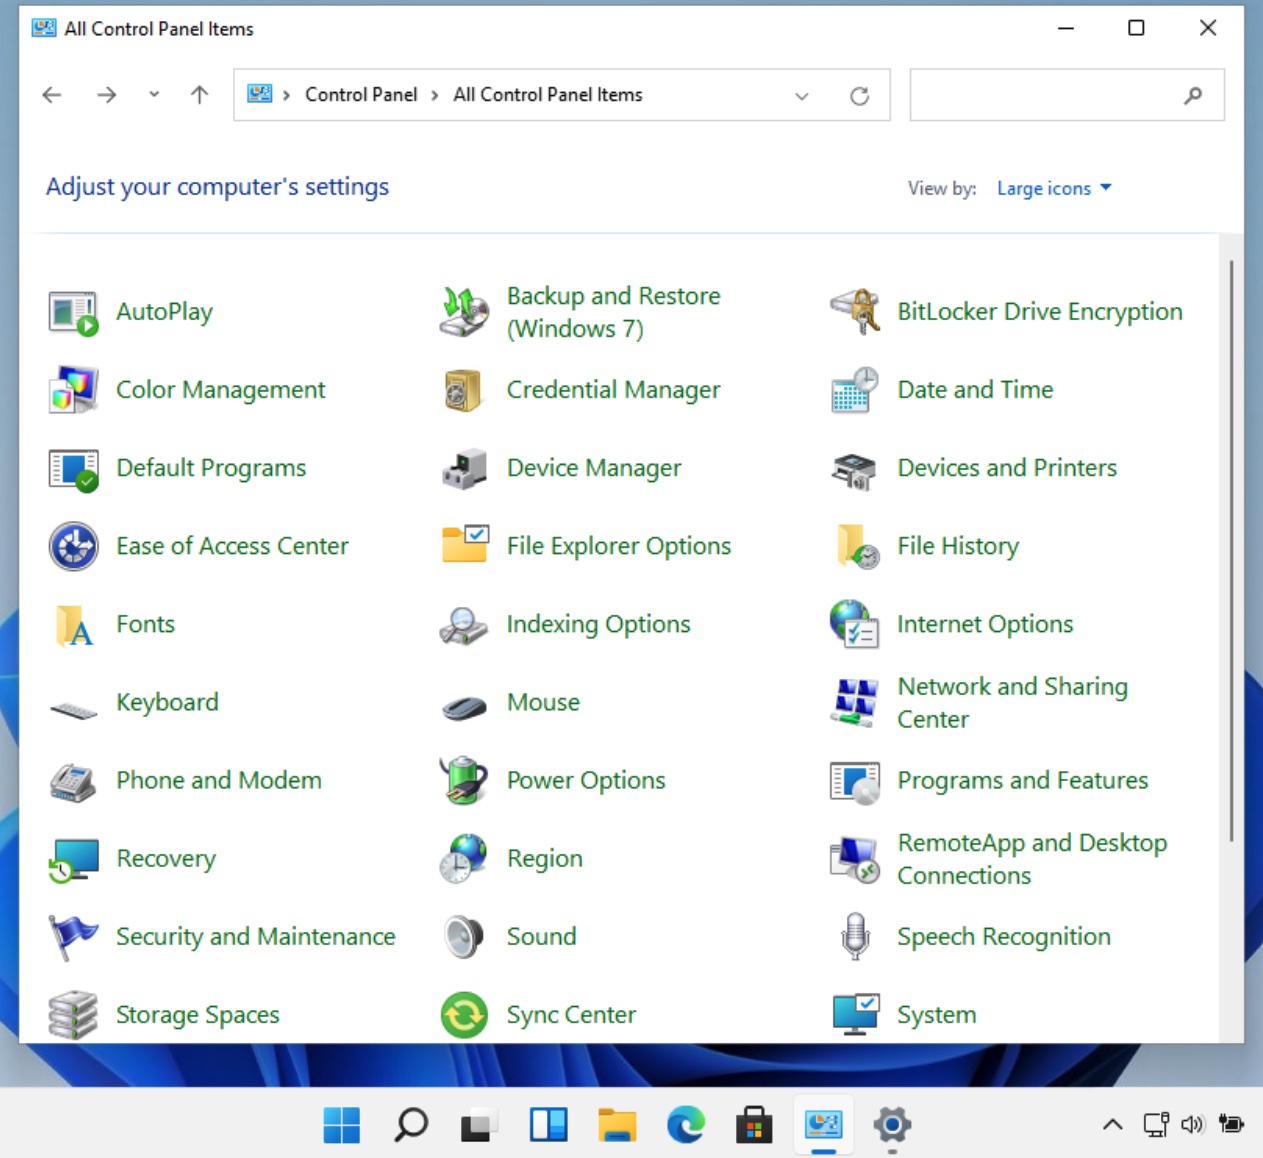Image resolution: width=1263 pixels, height=1158 pixels.
Task: Open the Power Options battery icon
Action: click(x=464, y=781)
